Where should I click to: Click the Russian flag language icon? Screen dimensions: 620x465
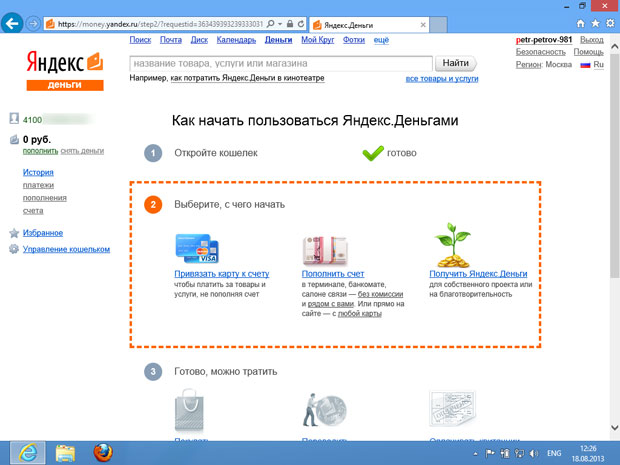pyautogui.click(x=585, y=65)
